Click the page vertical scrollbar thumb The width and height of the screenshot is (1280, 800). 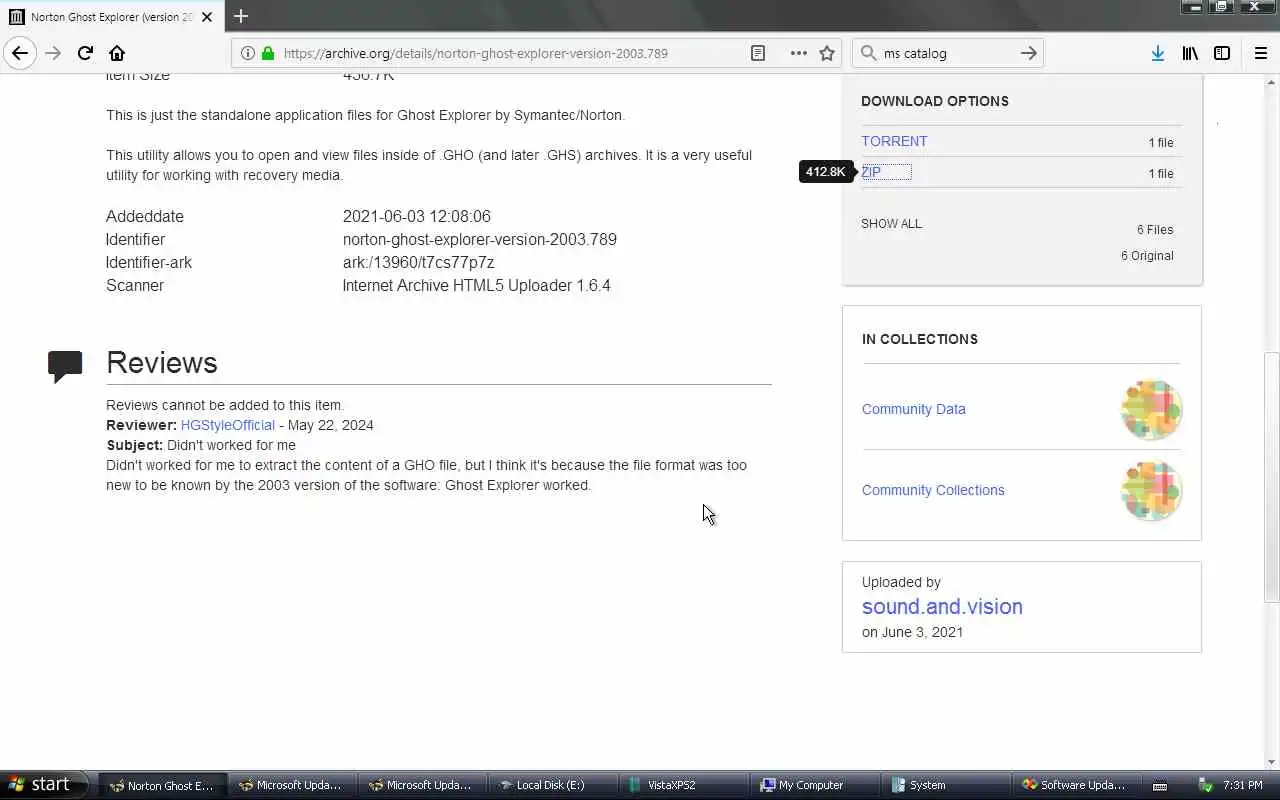[1271, 477]
